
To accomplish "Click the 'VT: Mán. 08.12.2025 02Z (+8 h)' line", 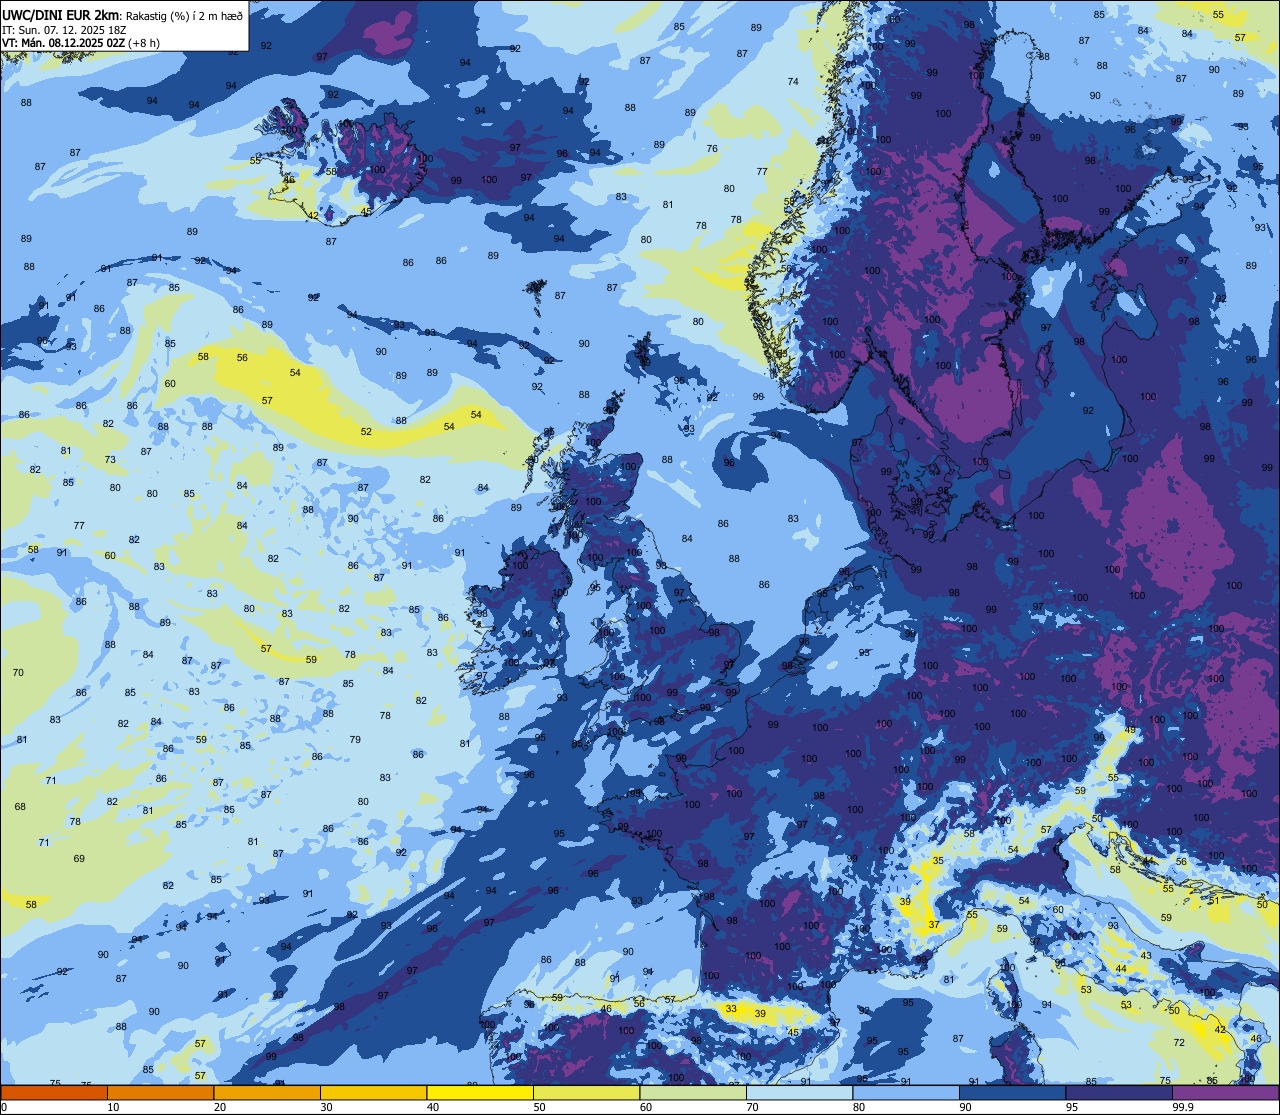I will coord(81,43).
